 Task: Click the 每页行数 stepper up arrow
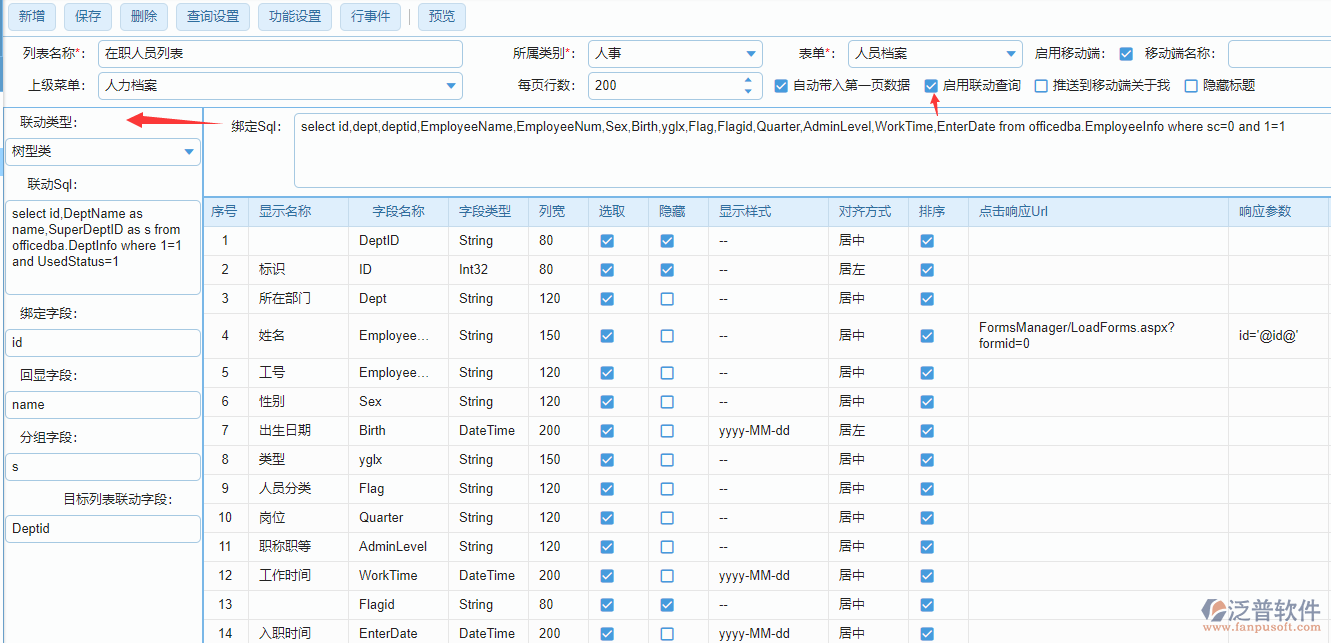click(747, 80)
